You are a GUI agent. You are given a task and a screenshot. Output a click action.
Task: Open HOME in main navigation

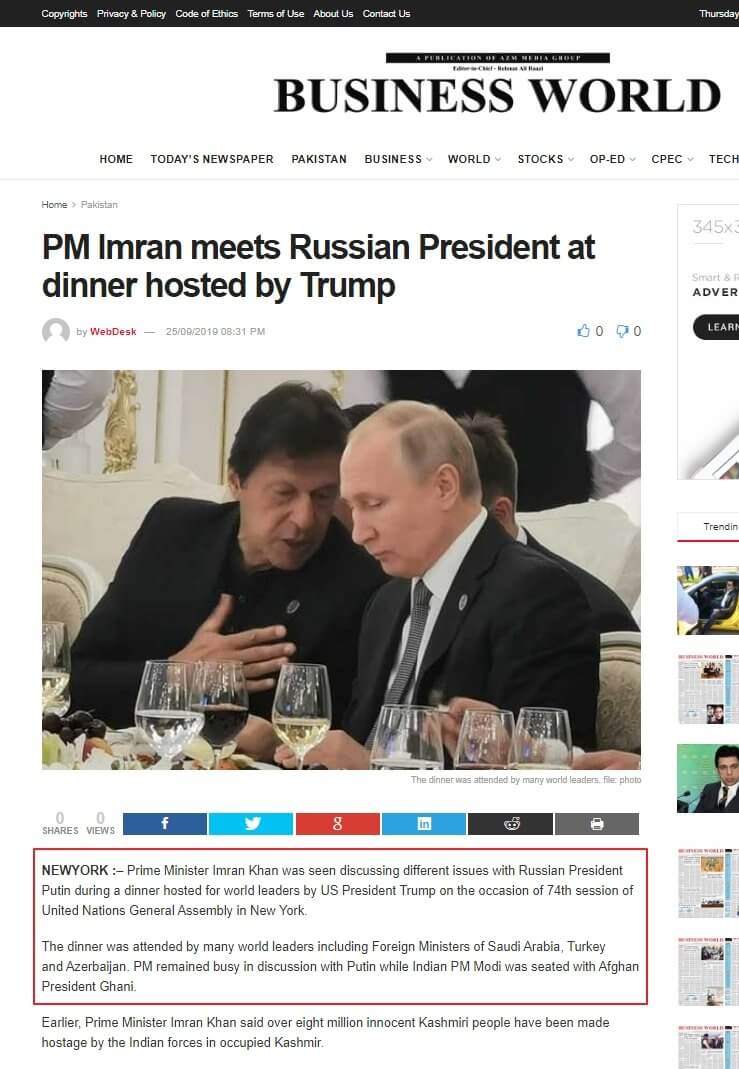116,159
